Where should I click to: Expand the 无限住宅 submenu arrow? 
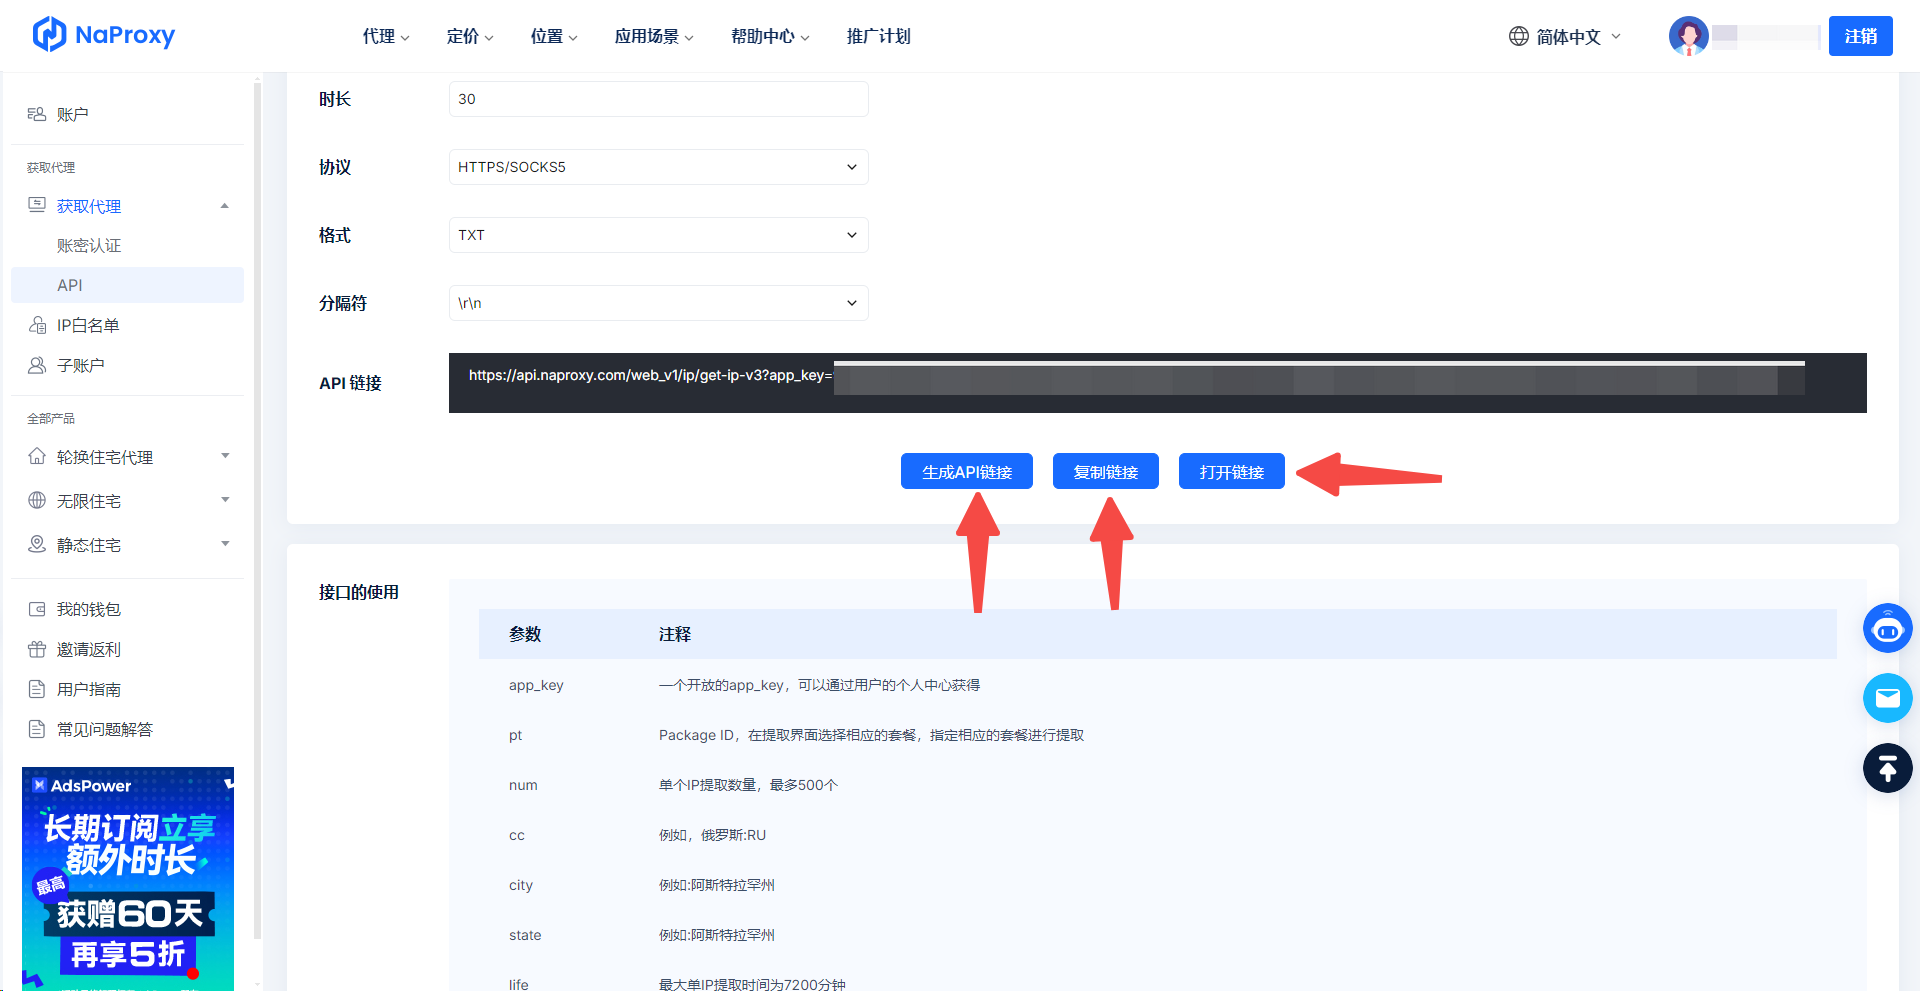(x=225, y=500)
